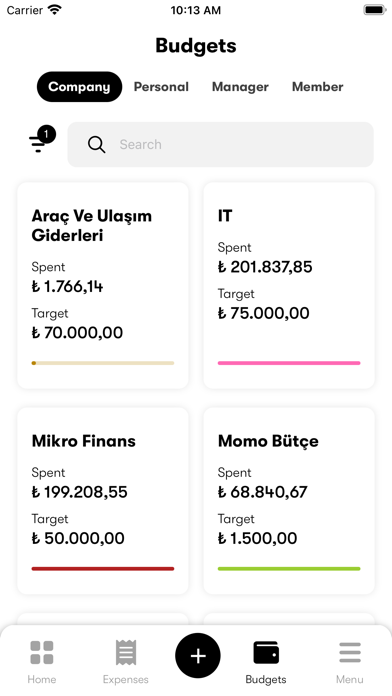Screen dimensions: 392x696
Task: Tap the Home grid icon
Action: (42, 652)
